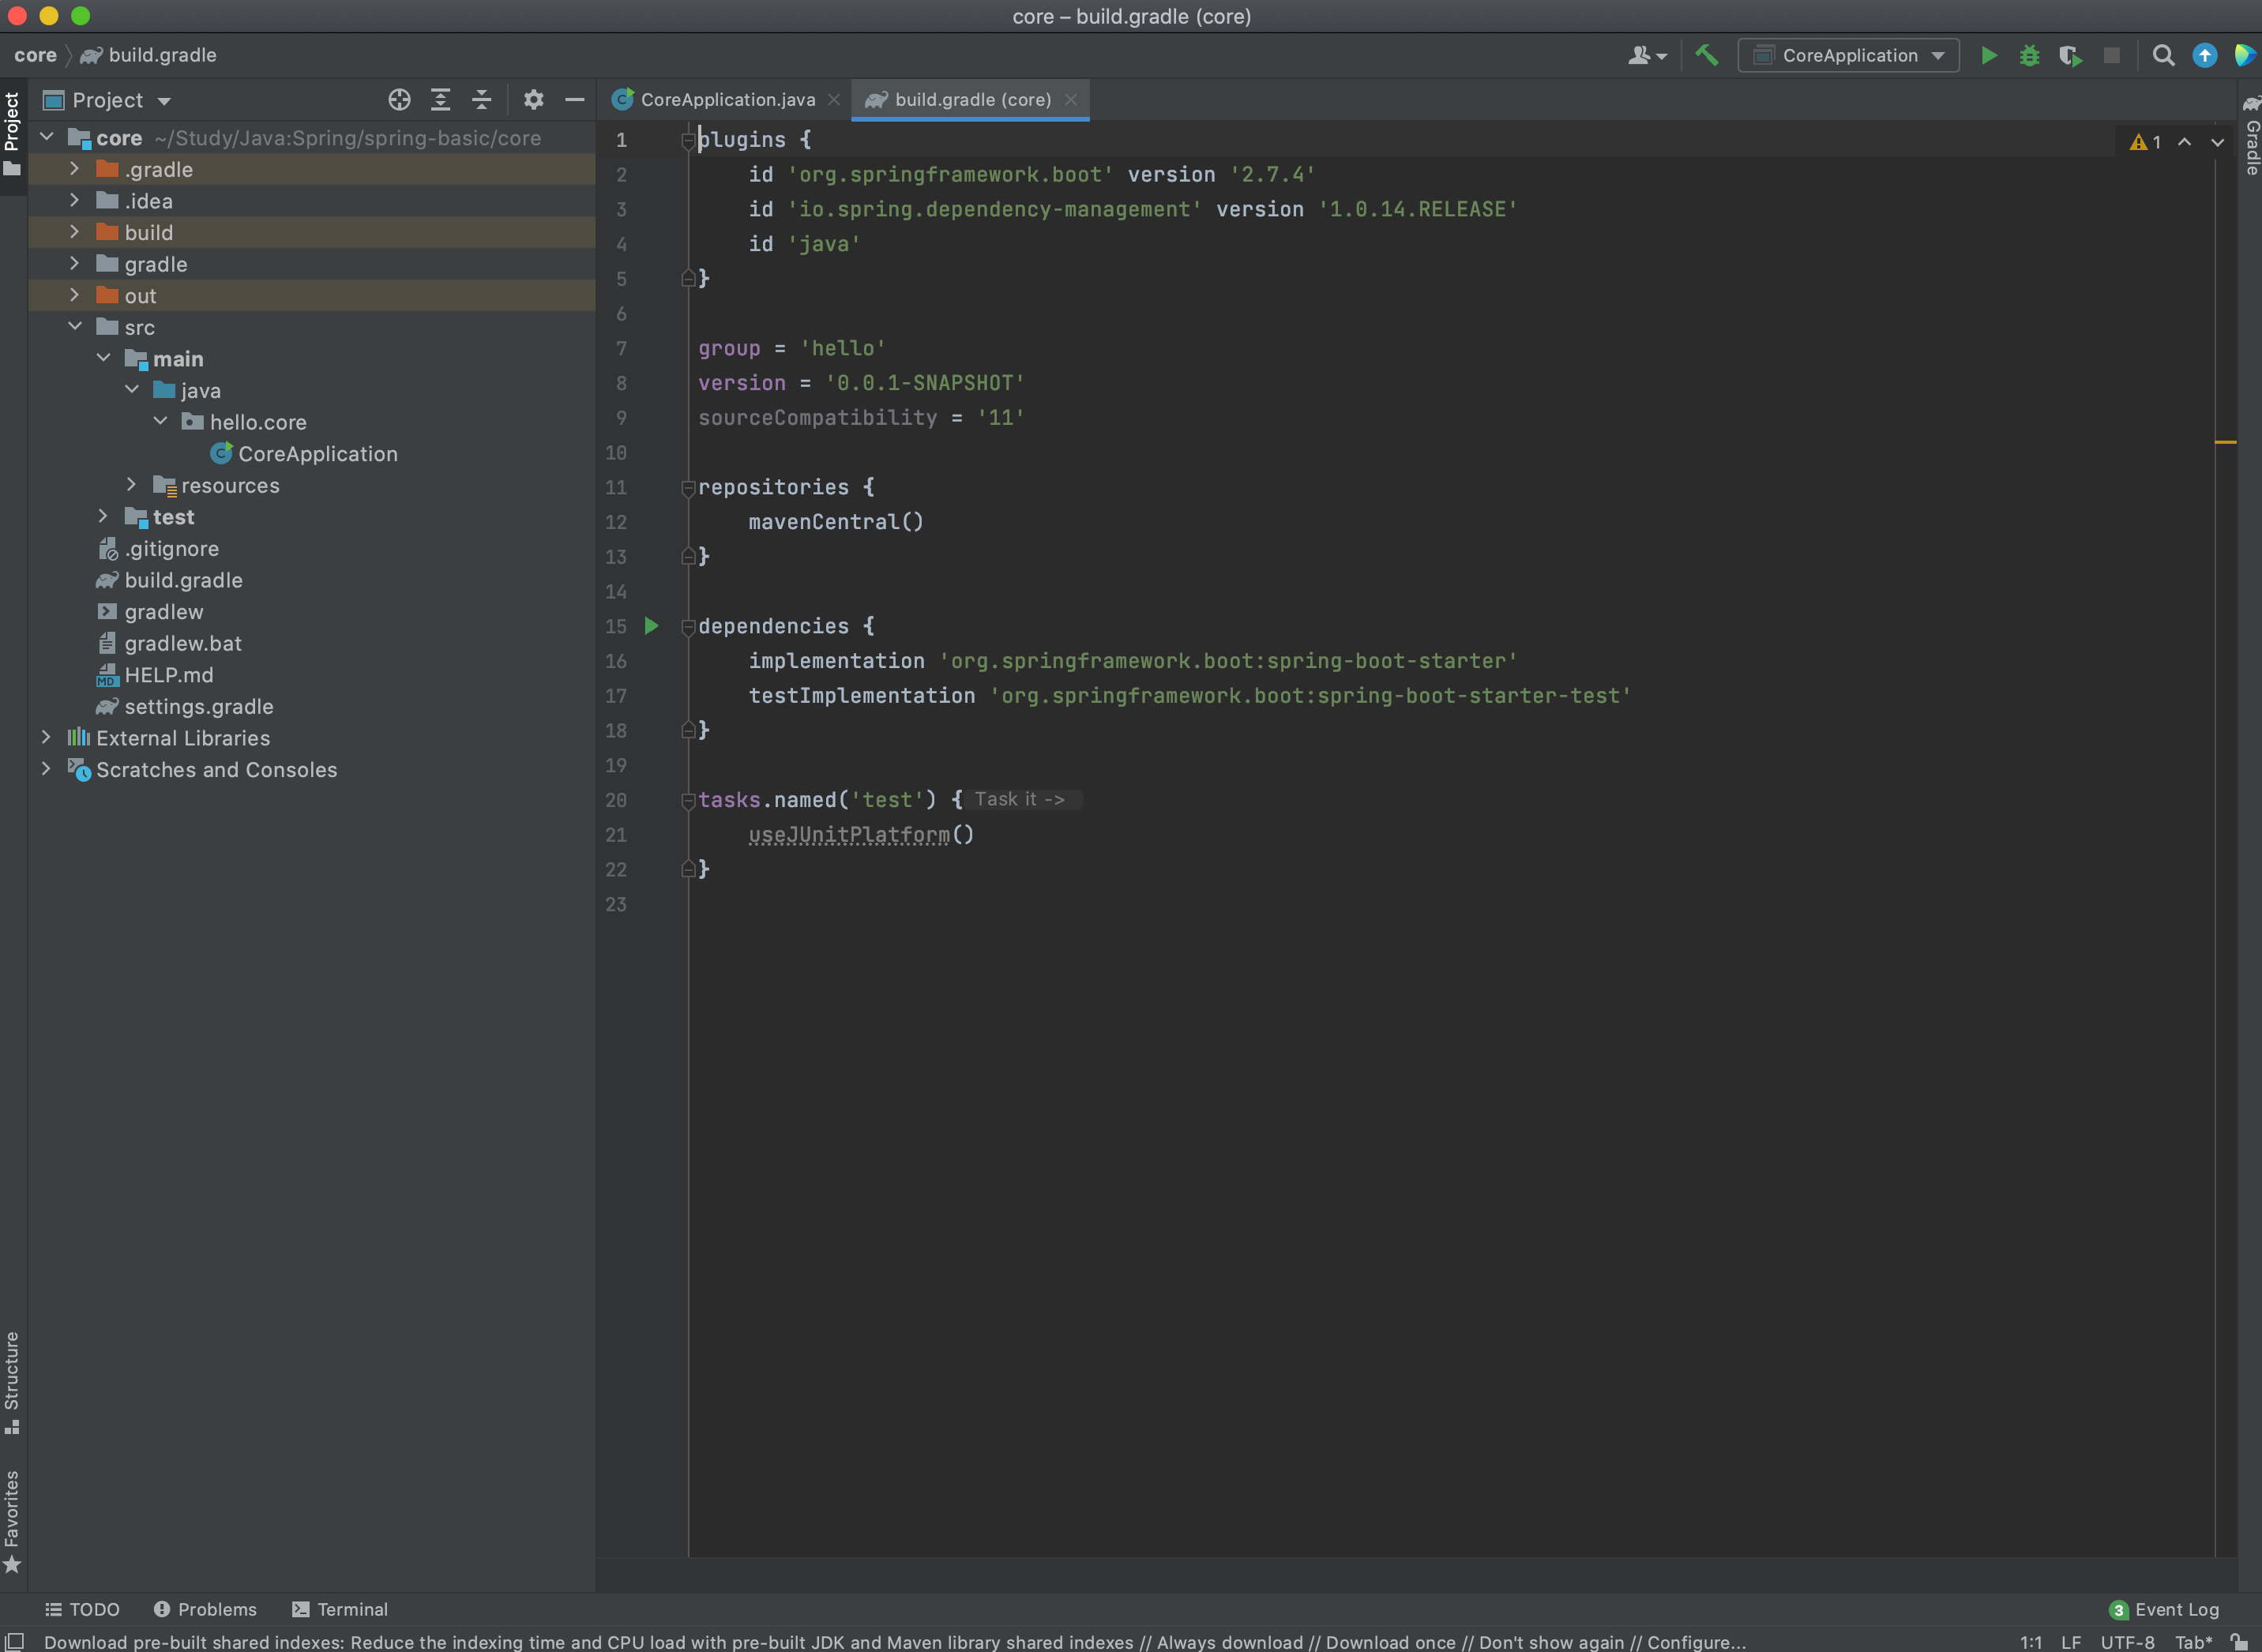Screen dimensions: 2262x1652
Task: Expand the .idea folder
Action: tap(74, 200)
